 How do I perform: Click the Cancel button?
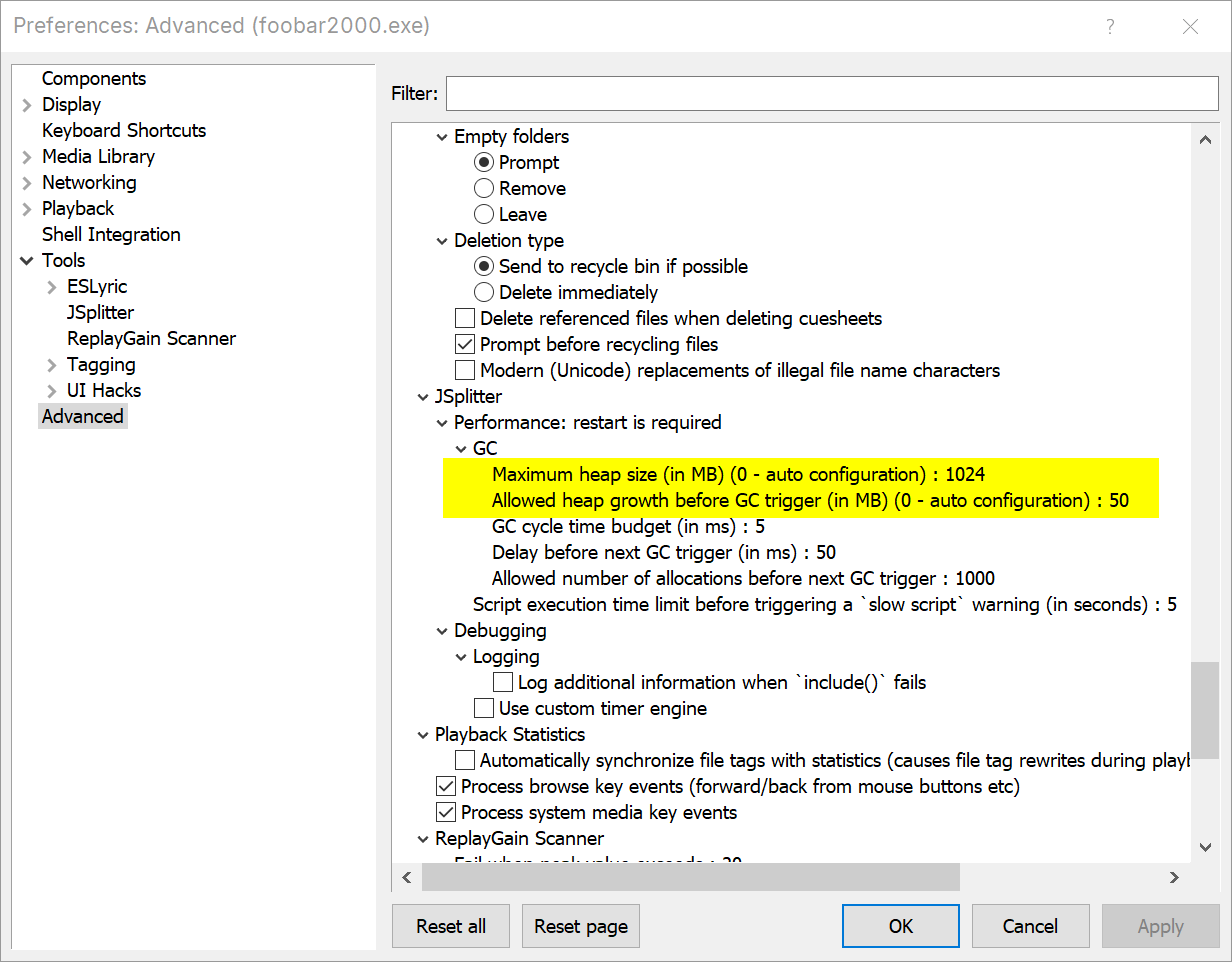point(1031,926)
